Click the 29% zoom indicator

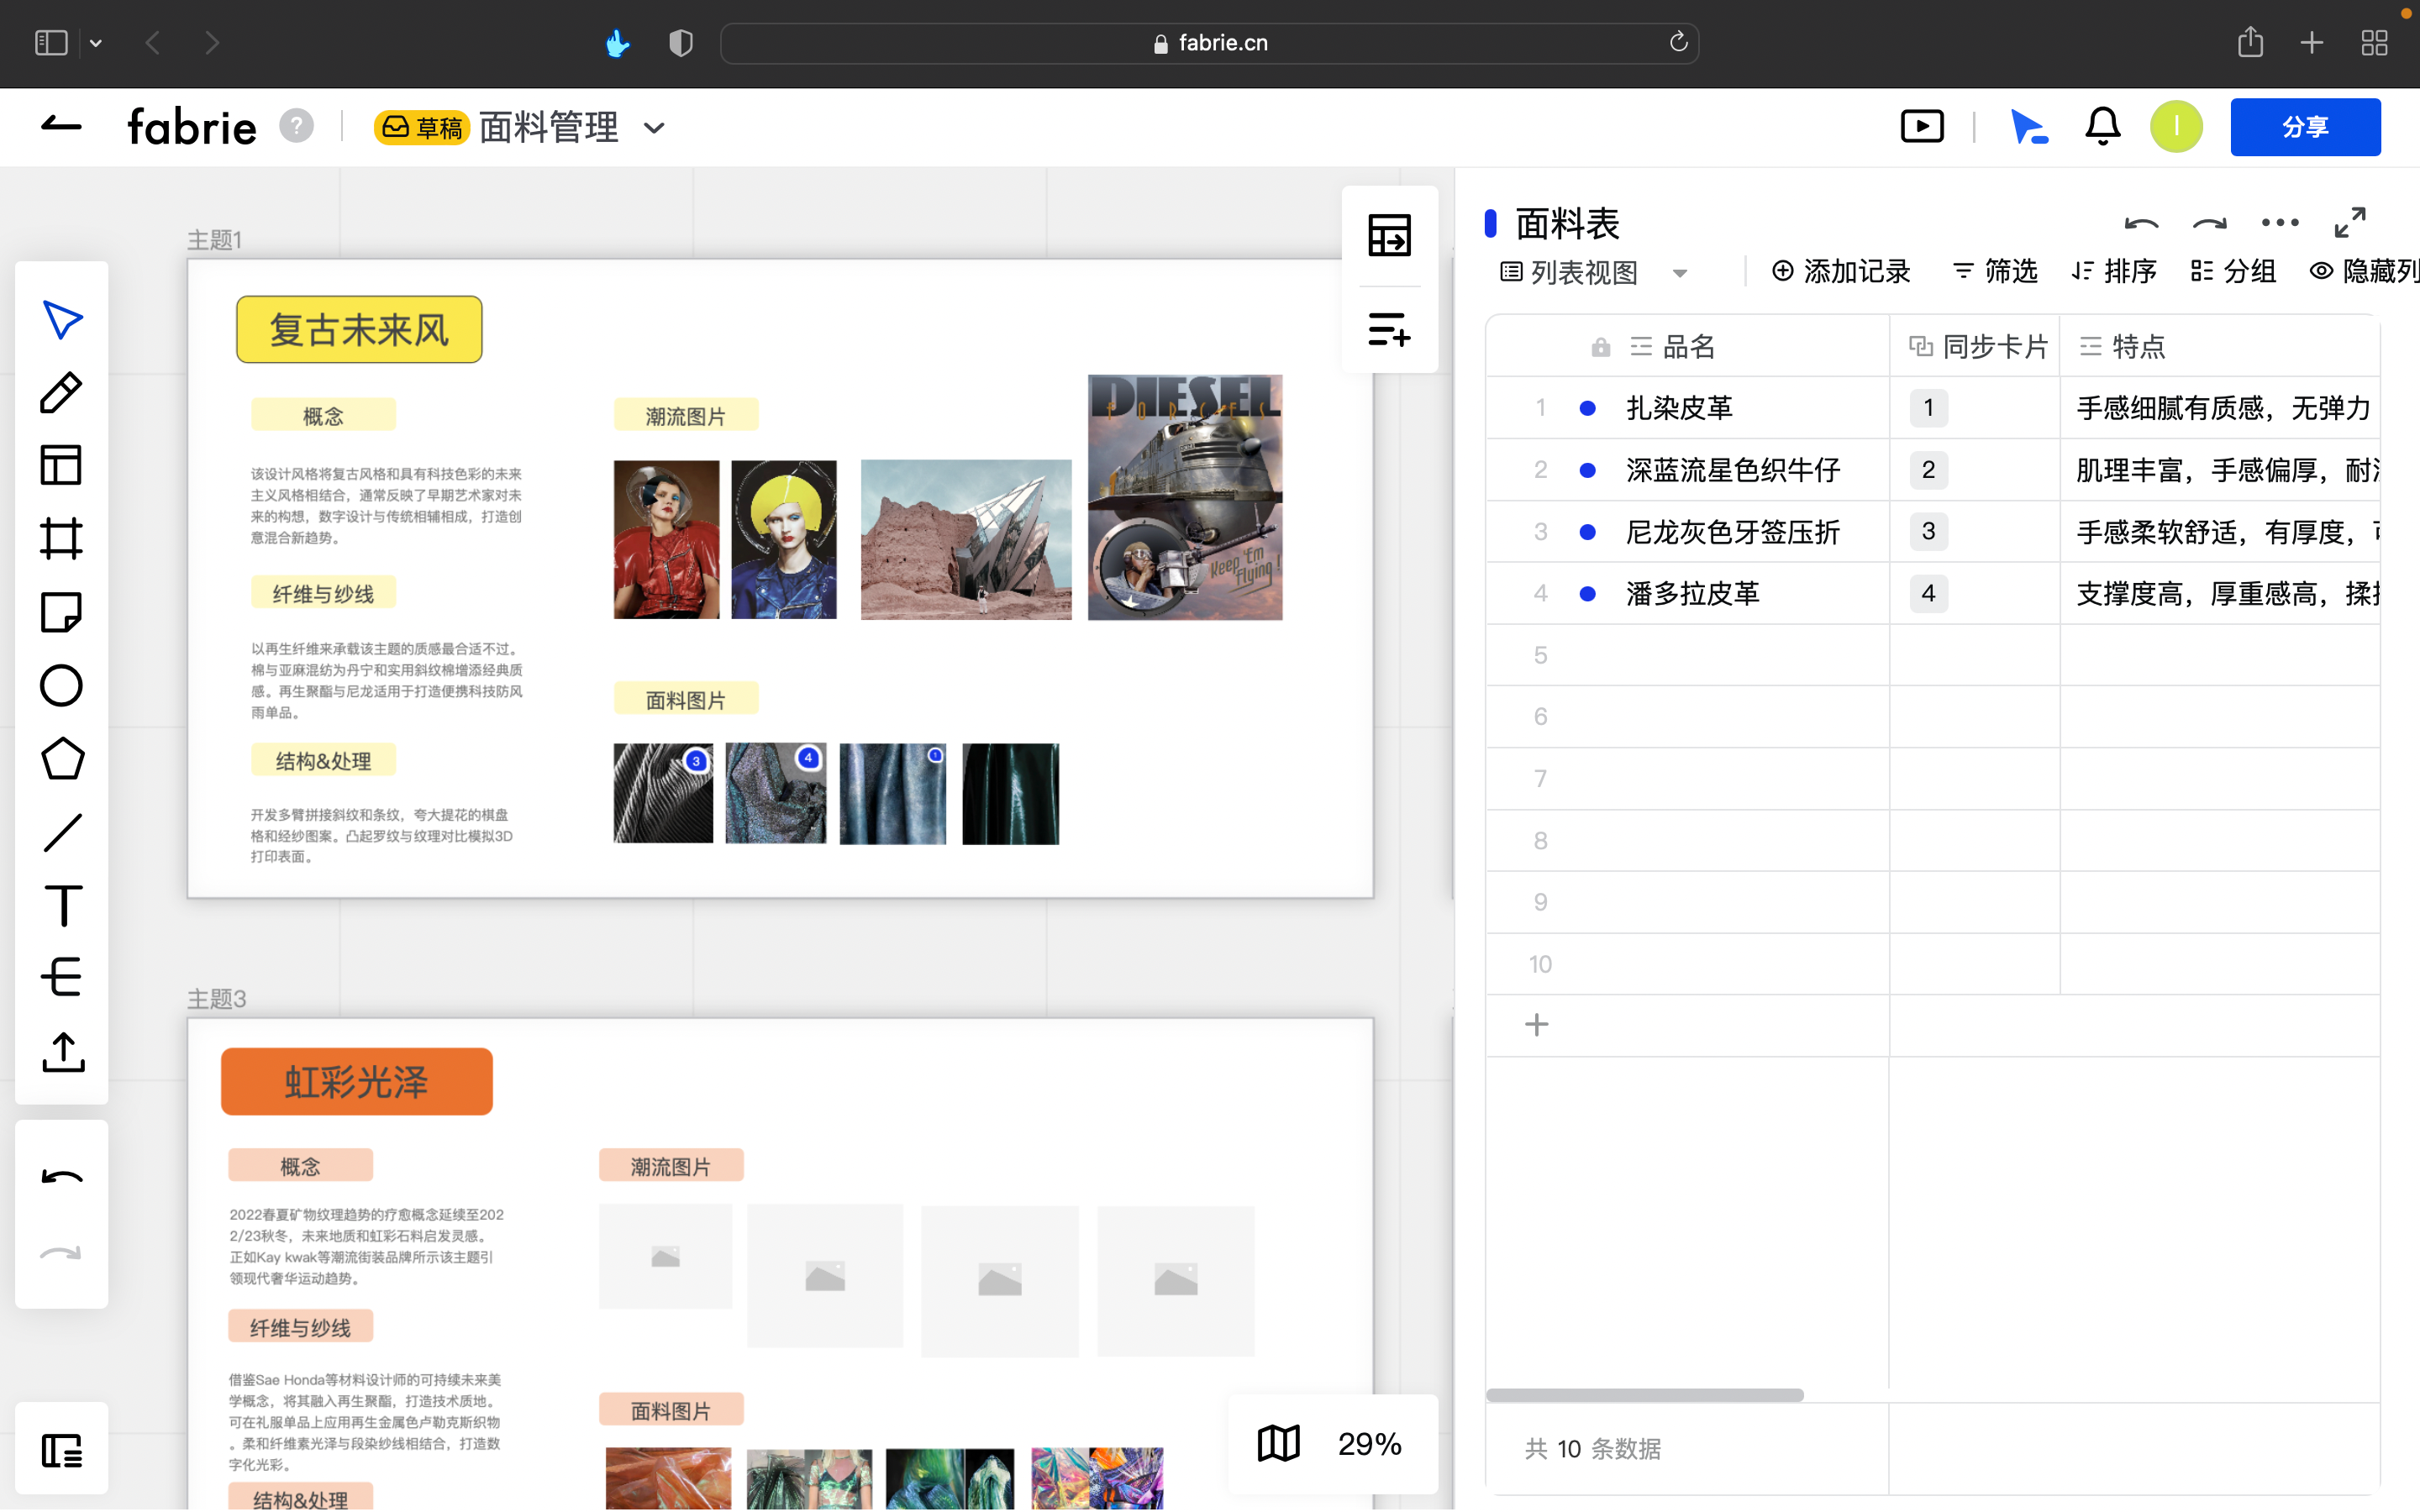point(1369,1444)
